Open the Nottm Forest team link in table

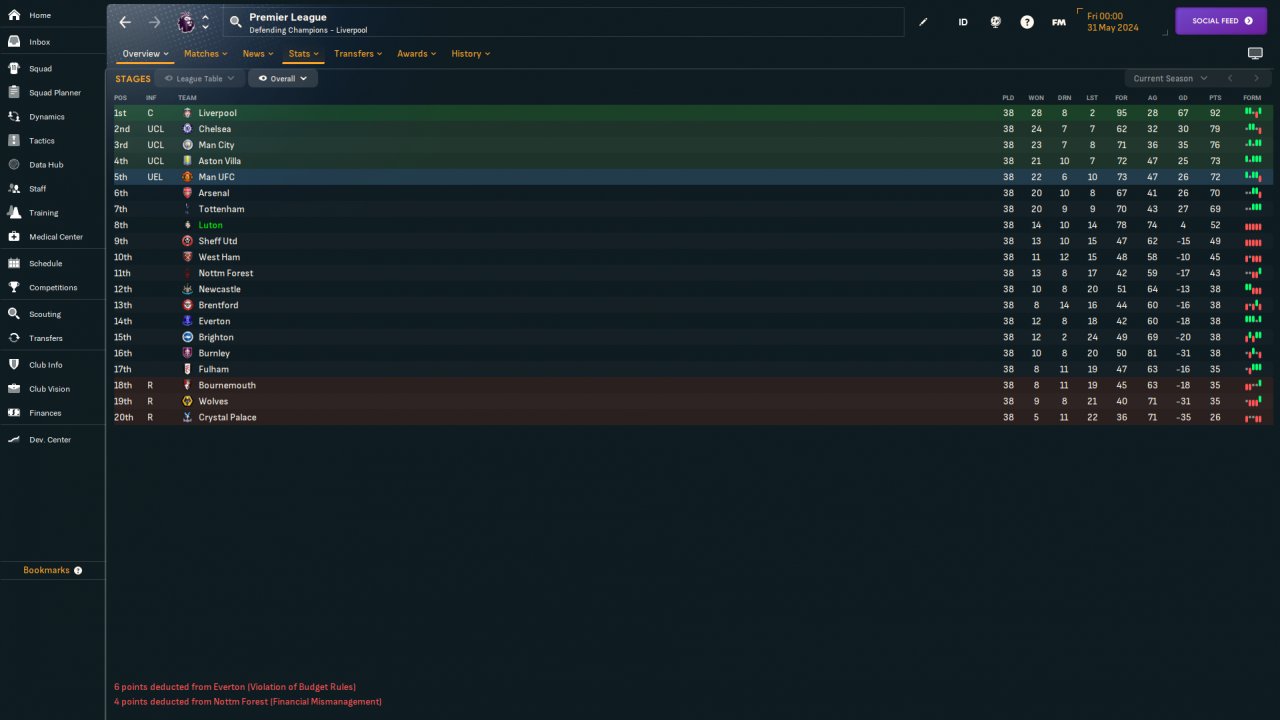click(225, 273)
